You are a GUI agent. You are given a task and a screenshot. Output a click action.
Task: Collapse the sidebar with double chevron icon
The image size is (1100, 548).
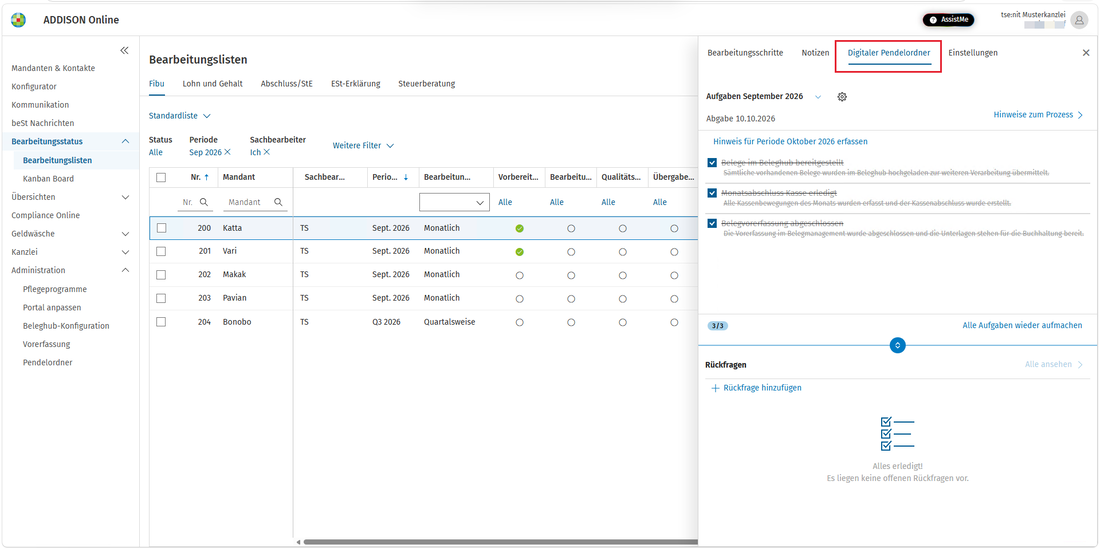[124, 51]
